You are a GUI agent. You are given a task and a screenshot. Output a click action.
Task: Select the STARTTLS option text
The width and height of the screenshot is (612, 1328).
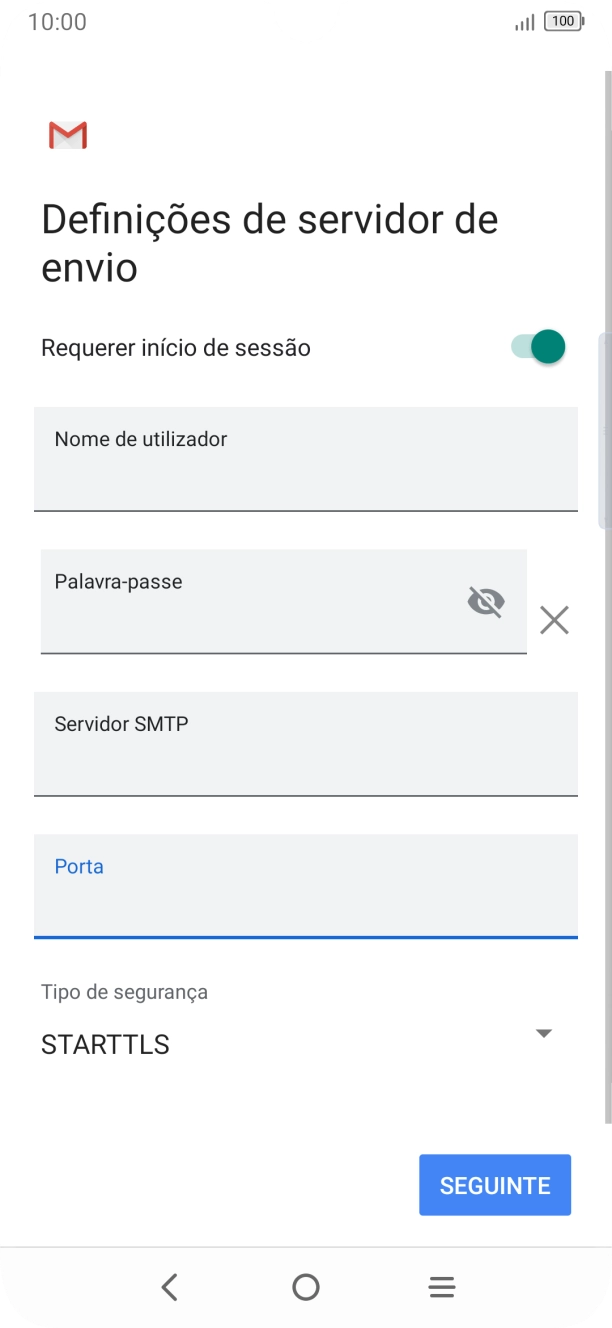click(103, 1044)
